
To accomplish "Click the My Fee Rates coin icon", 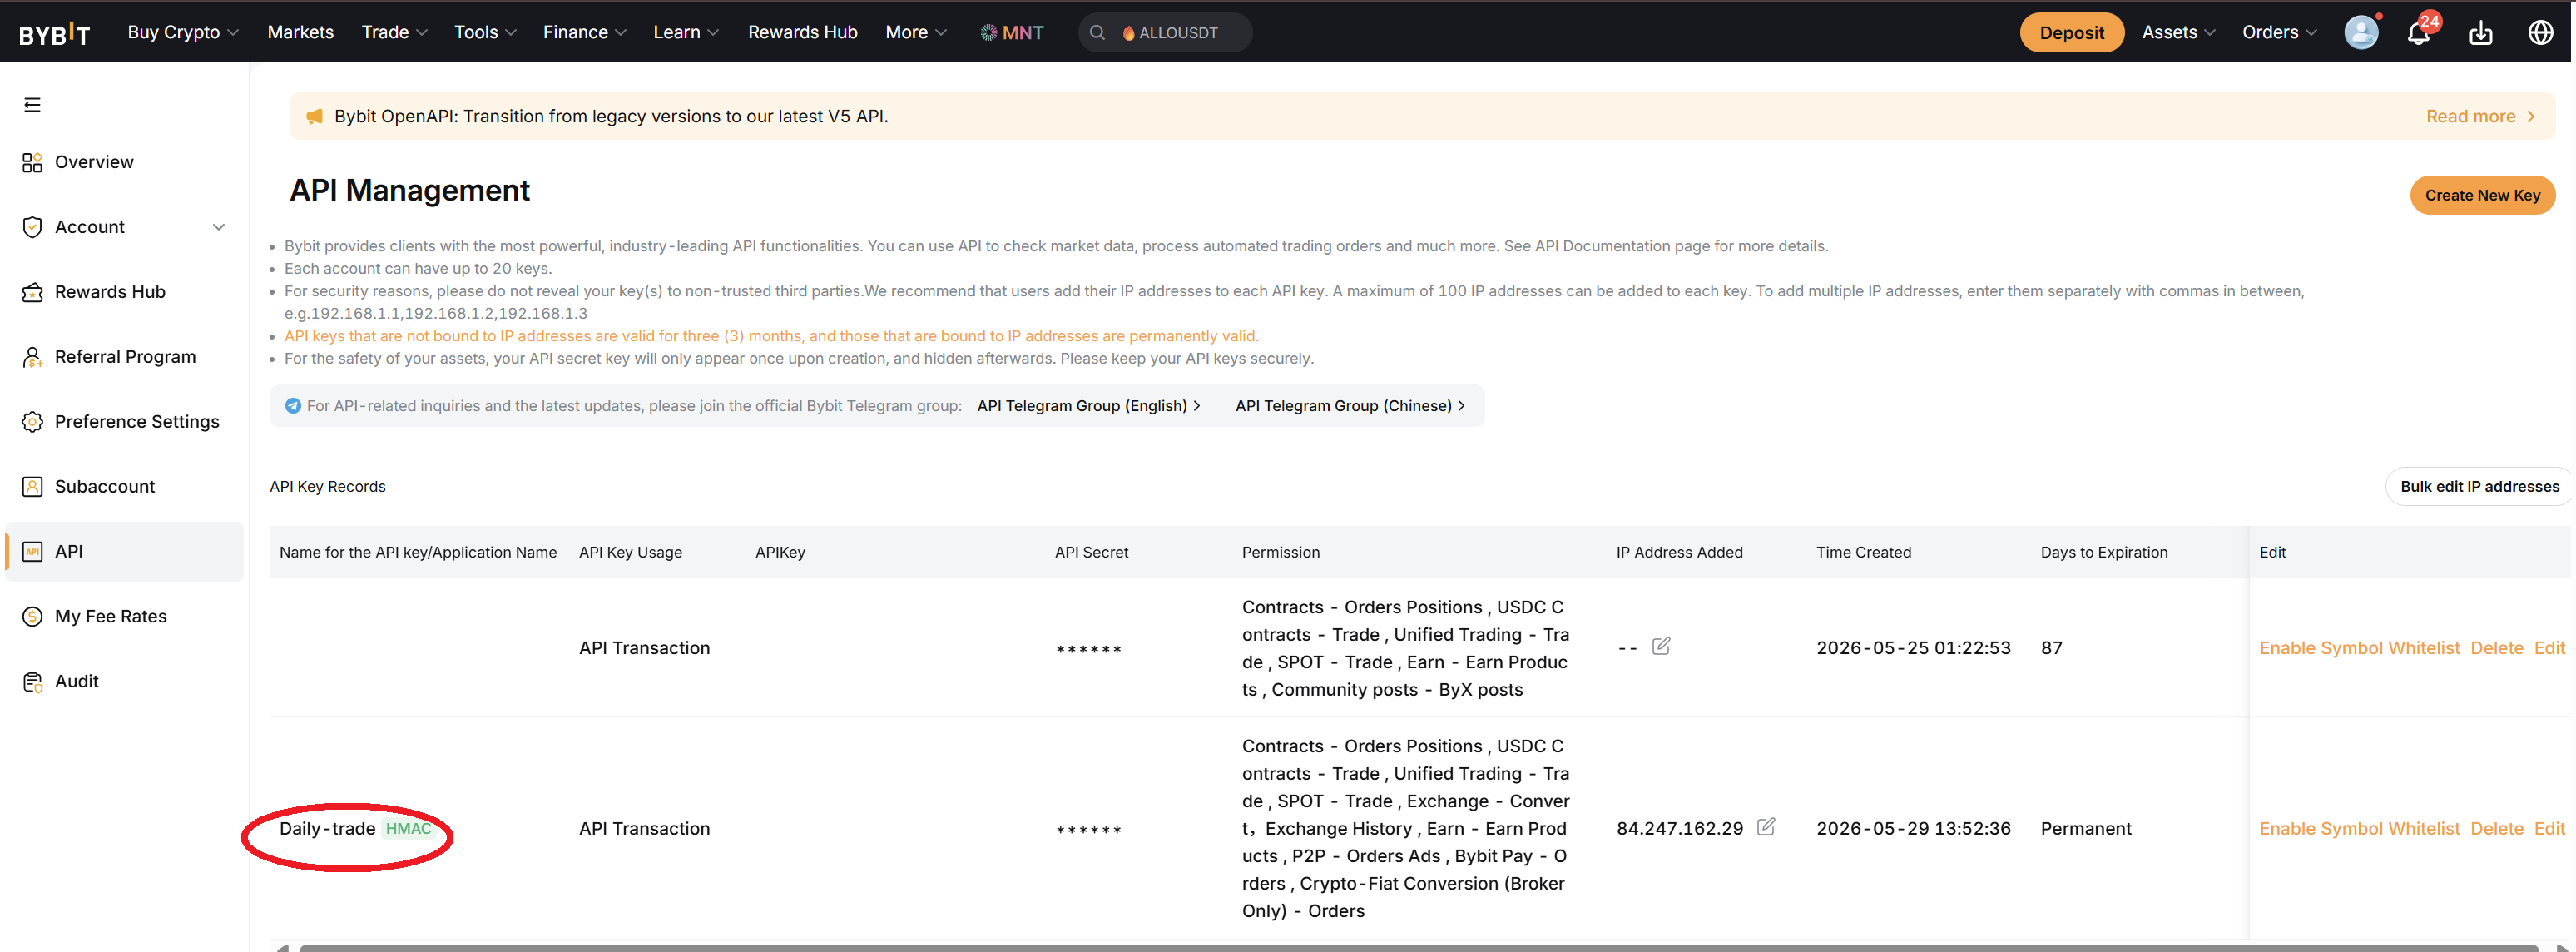I will point(32,617).
